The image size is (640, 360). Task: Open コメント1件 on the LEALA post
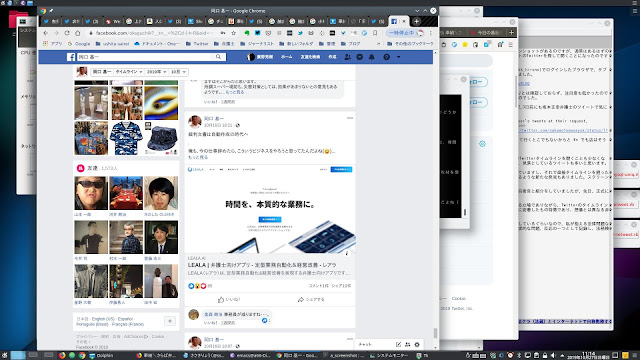point(318,286)
